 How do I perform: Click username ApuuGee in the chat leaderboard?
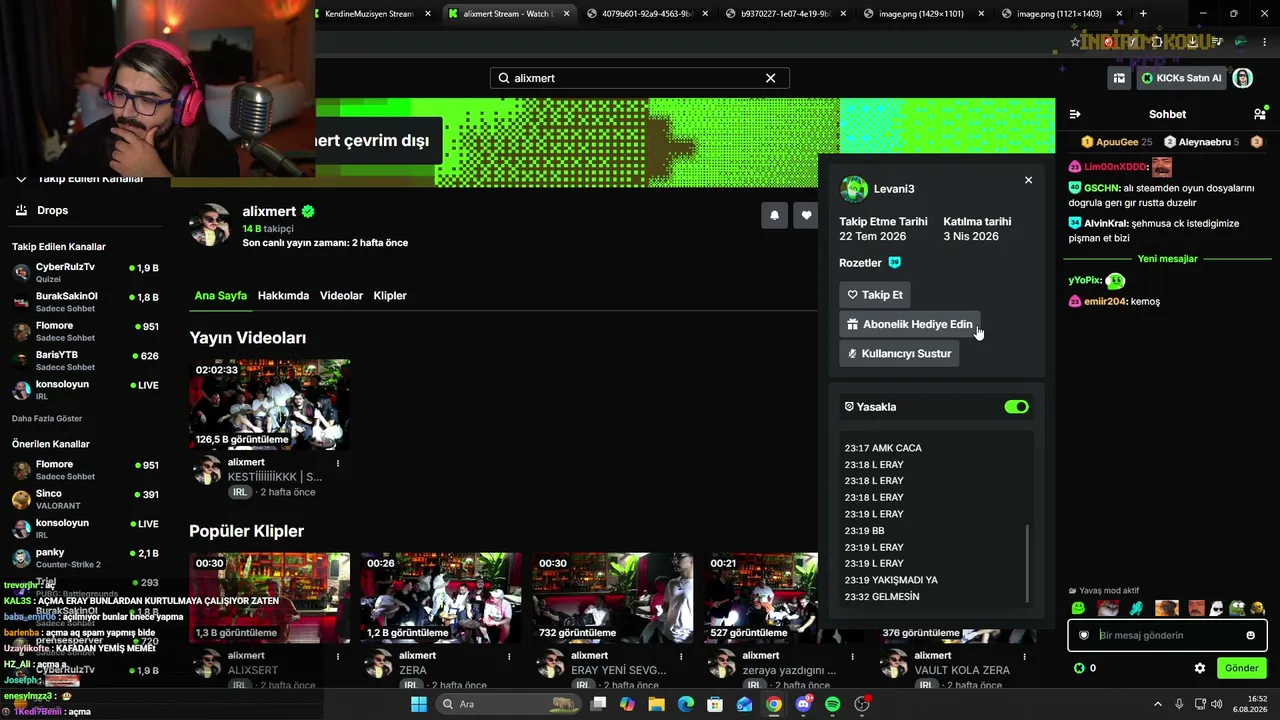1117,142
